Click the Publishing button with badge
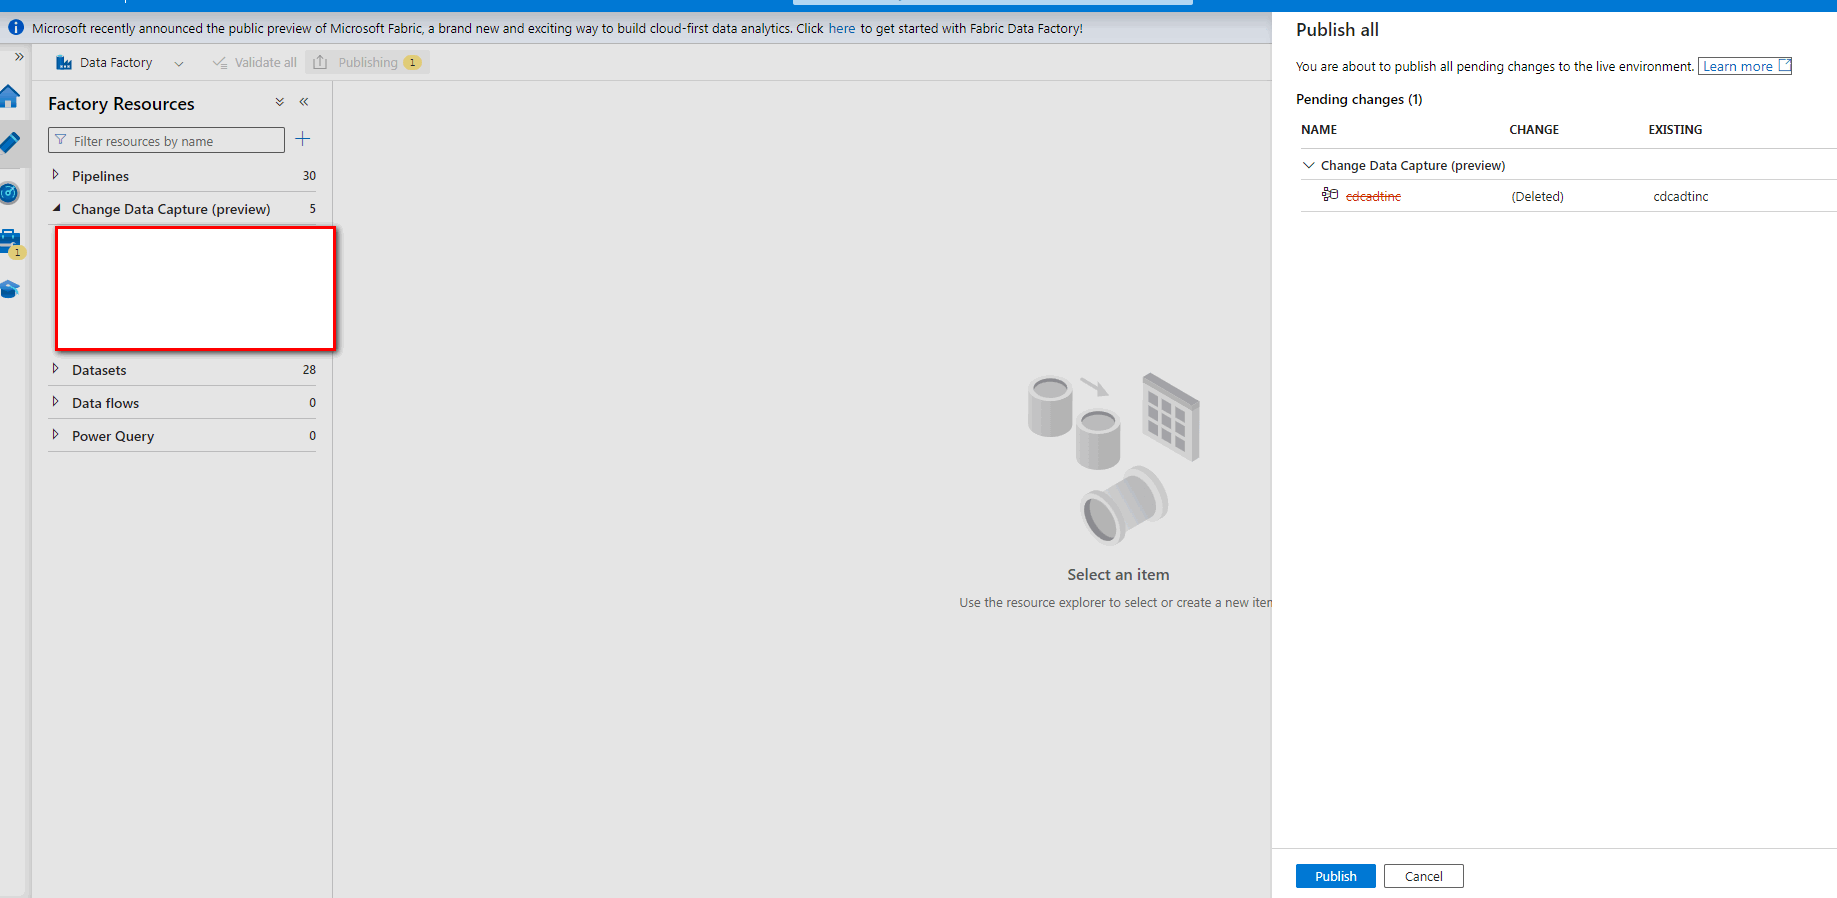 368,63
